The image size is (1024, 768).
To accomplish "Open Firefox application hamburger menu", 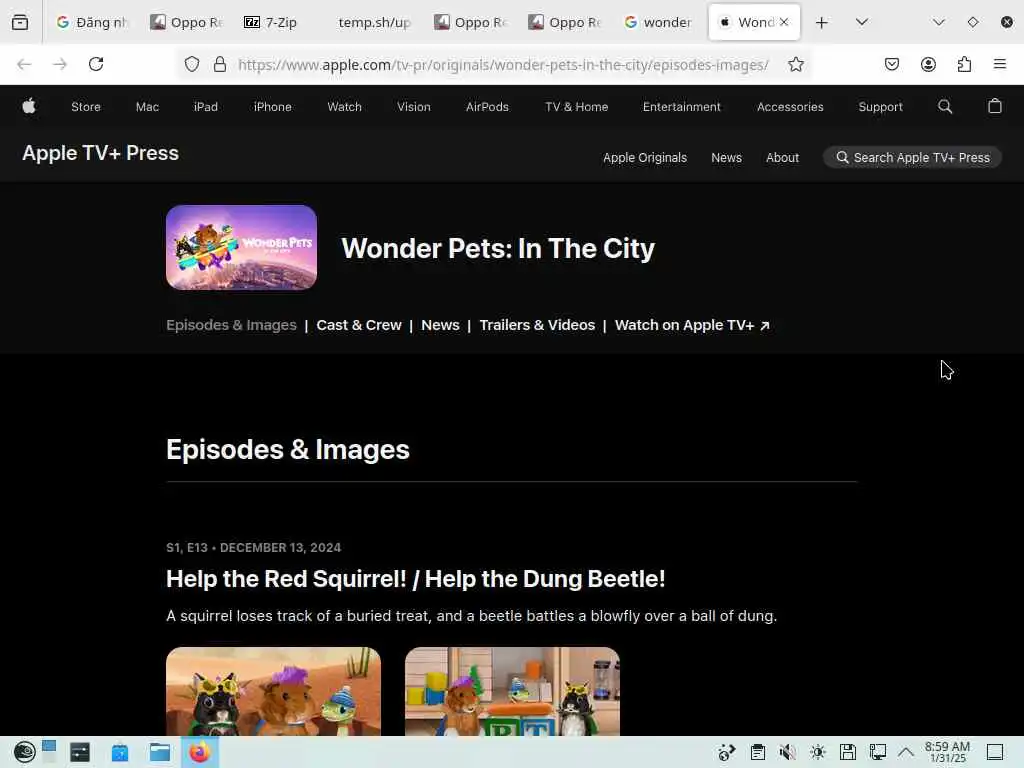I will (1000, 64).
